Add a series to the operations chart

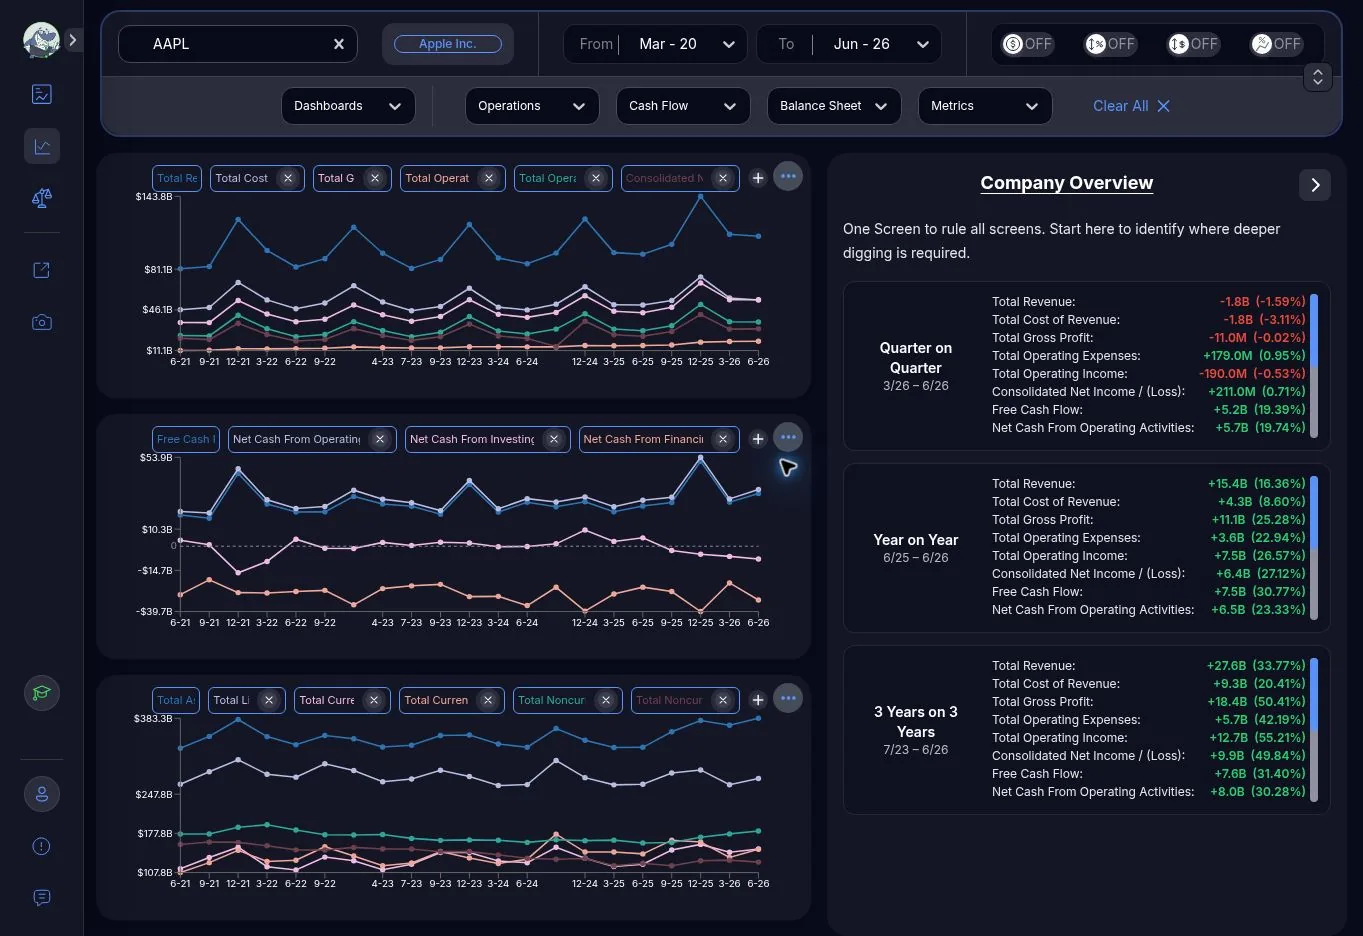(x=758, y=178)
